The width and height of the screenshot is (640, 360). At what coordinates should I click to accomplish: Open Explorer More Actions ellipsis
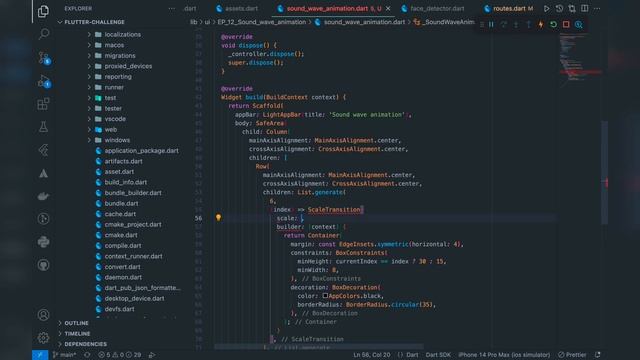click(172, 9)
